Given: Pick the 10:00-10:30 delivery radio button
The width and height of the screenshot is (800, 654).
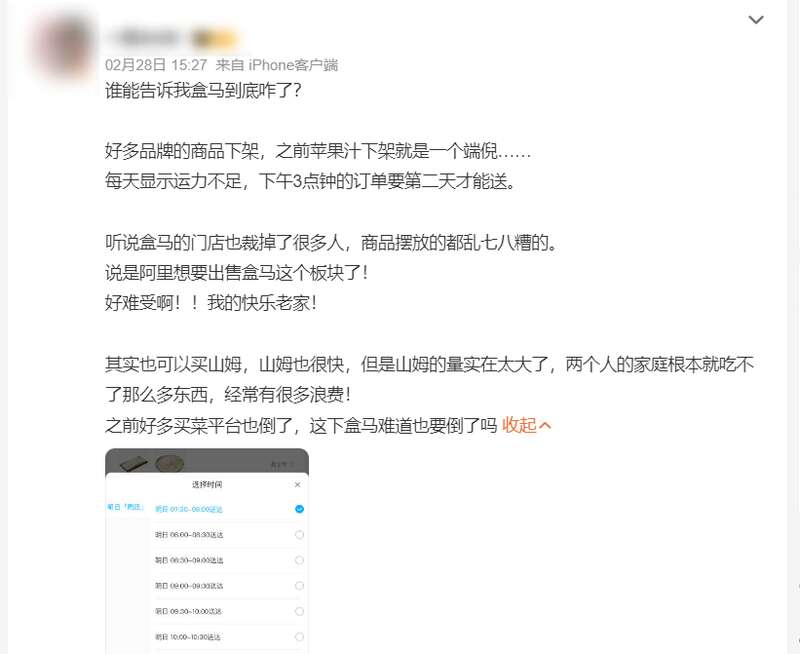Looking at the screenshot, I should click(x=299, y=637).
